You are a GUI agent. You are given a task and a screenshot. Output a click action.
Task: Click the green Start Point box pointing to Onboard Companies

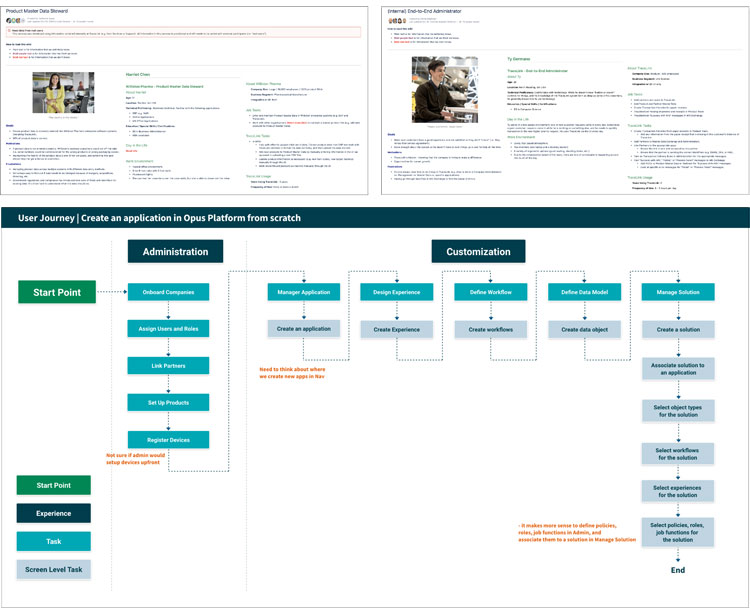(x=57, y=292)
